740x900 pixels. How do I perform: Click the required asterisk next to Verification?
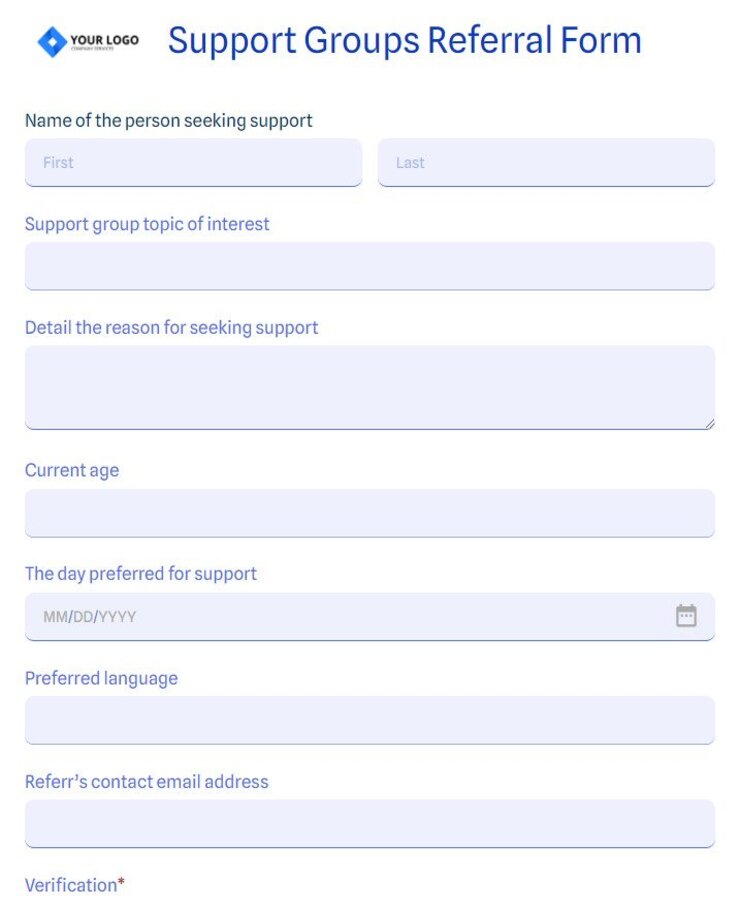click(x=119, y=882)
